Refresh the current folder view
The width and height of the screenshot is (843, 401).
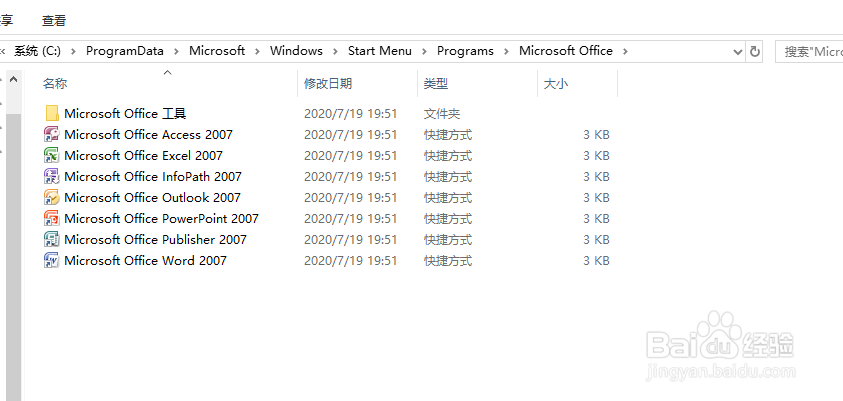(755, 51)
